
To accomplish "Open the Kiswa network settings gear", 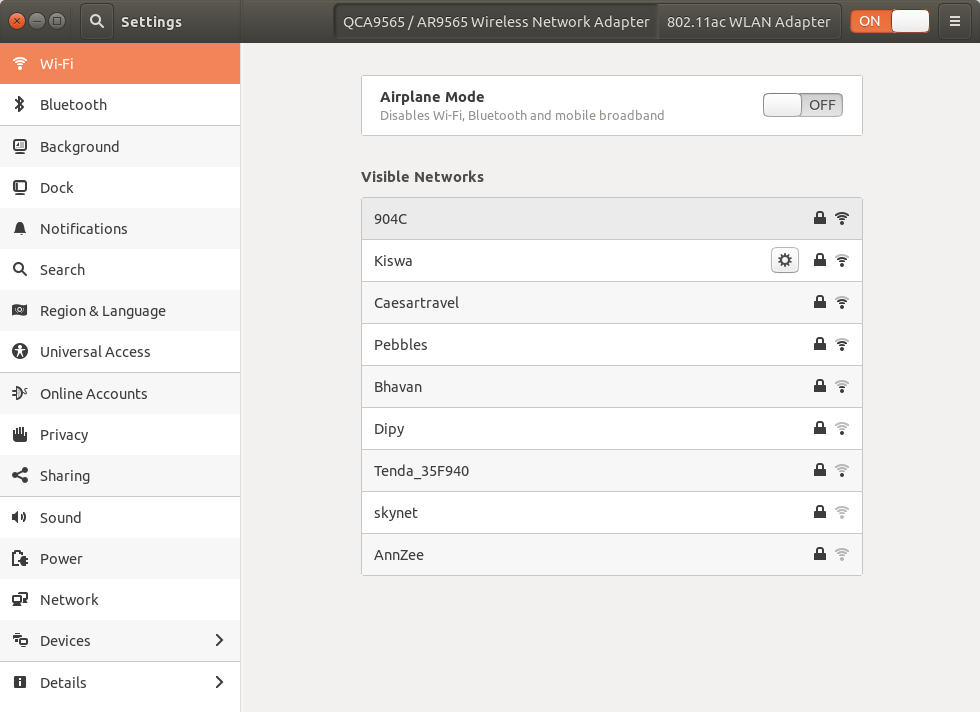I will [x=785, y=260].
